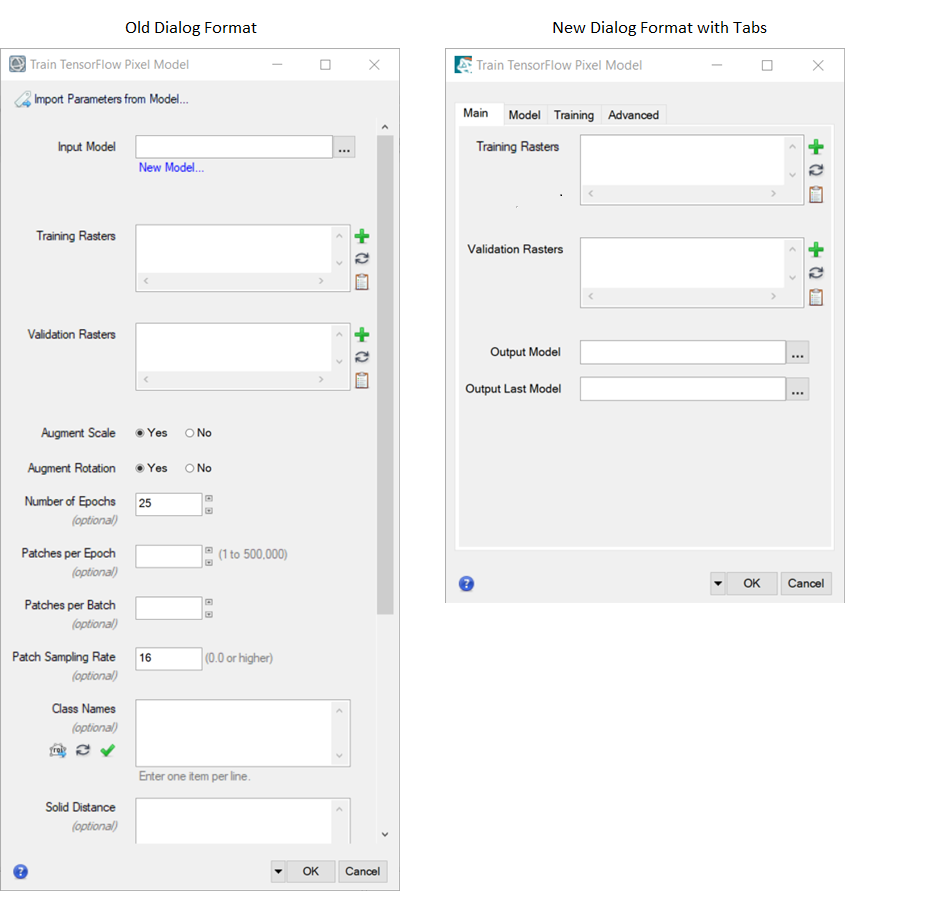The width and height of the screenshot is (928, 897).
Task: Browse for Output Model file
Action: coord(797,352)
